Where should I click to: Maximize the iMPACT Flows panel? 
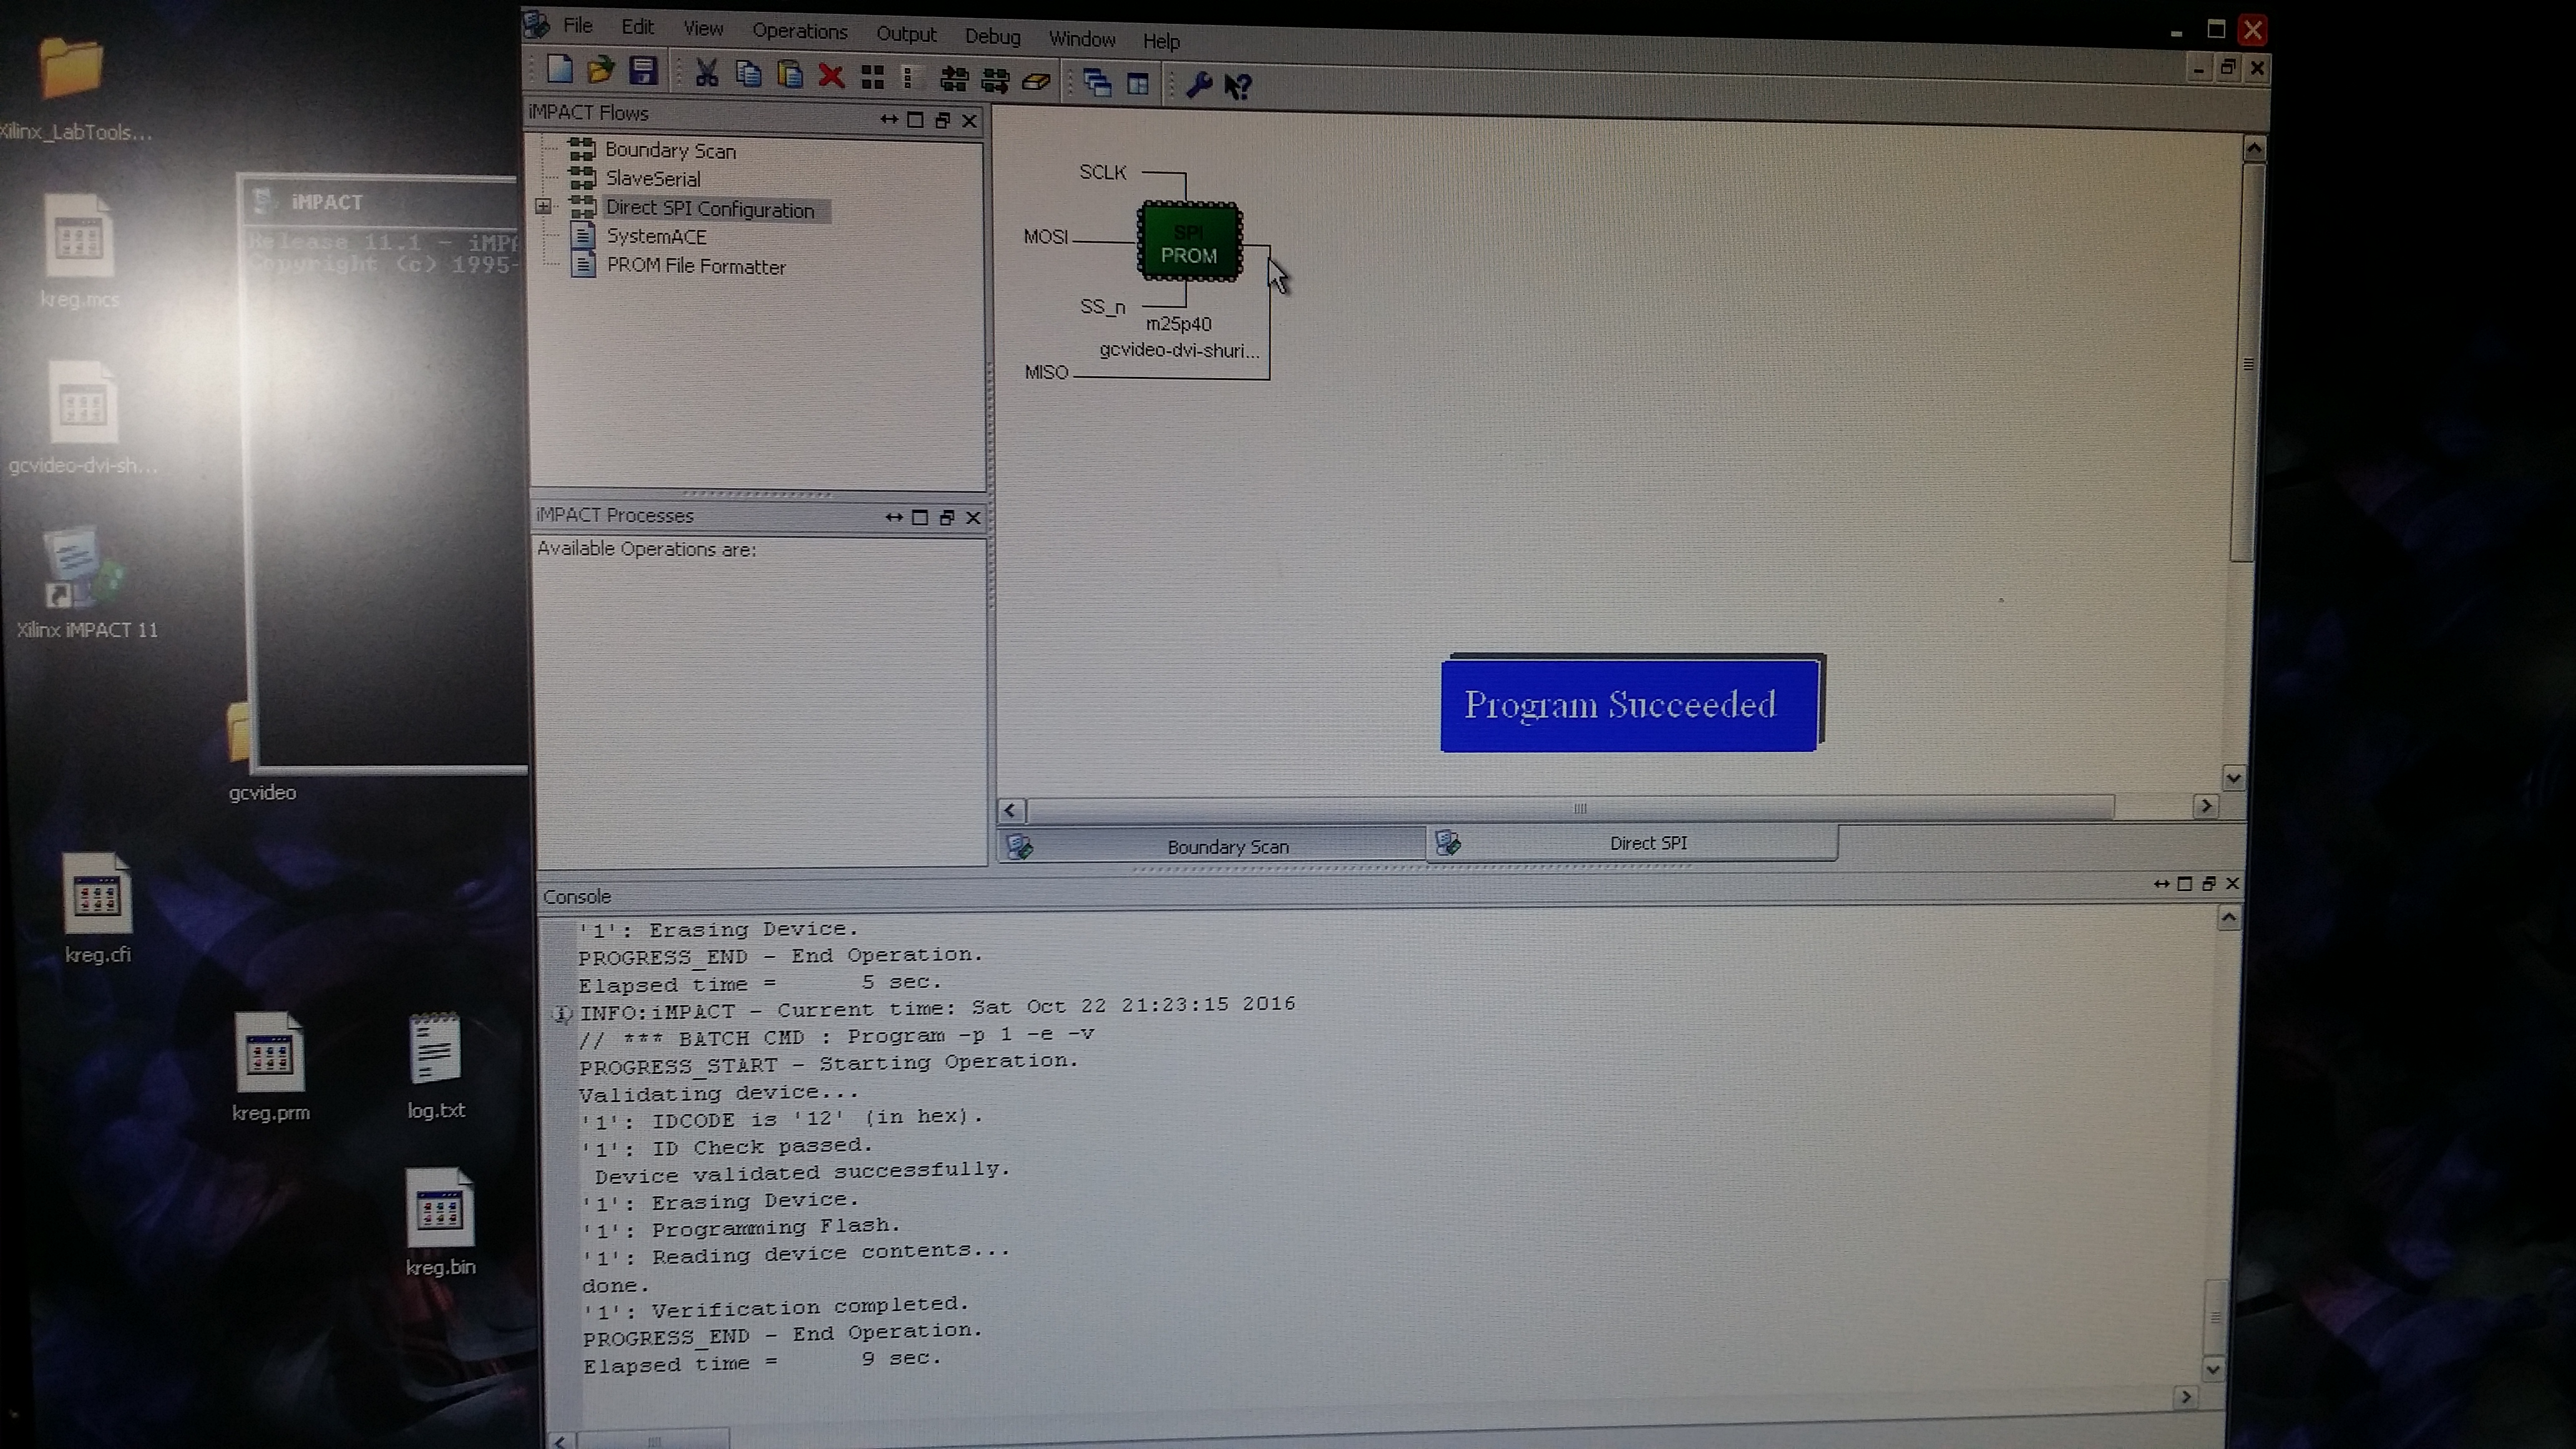915,120
